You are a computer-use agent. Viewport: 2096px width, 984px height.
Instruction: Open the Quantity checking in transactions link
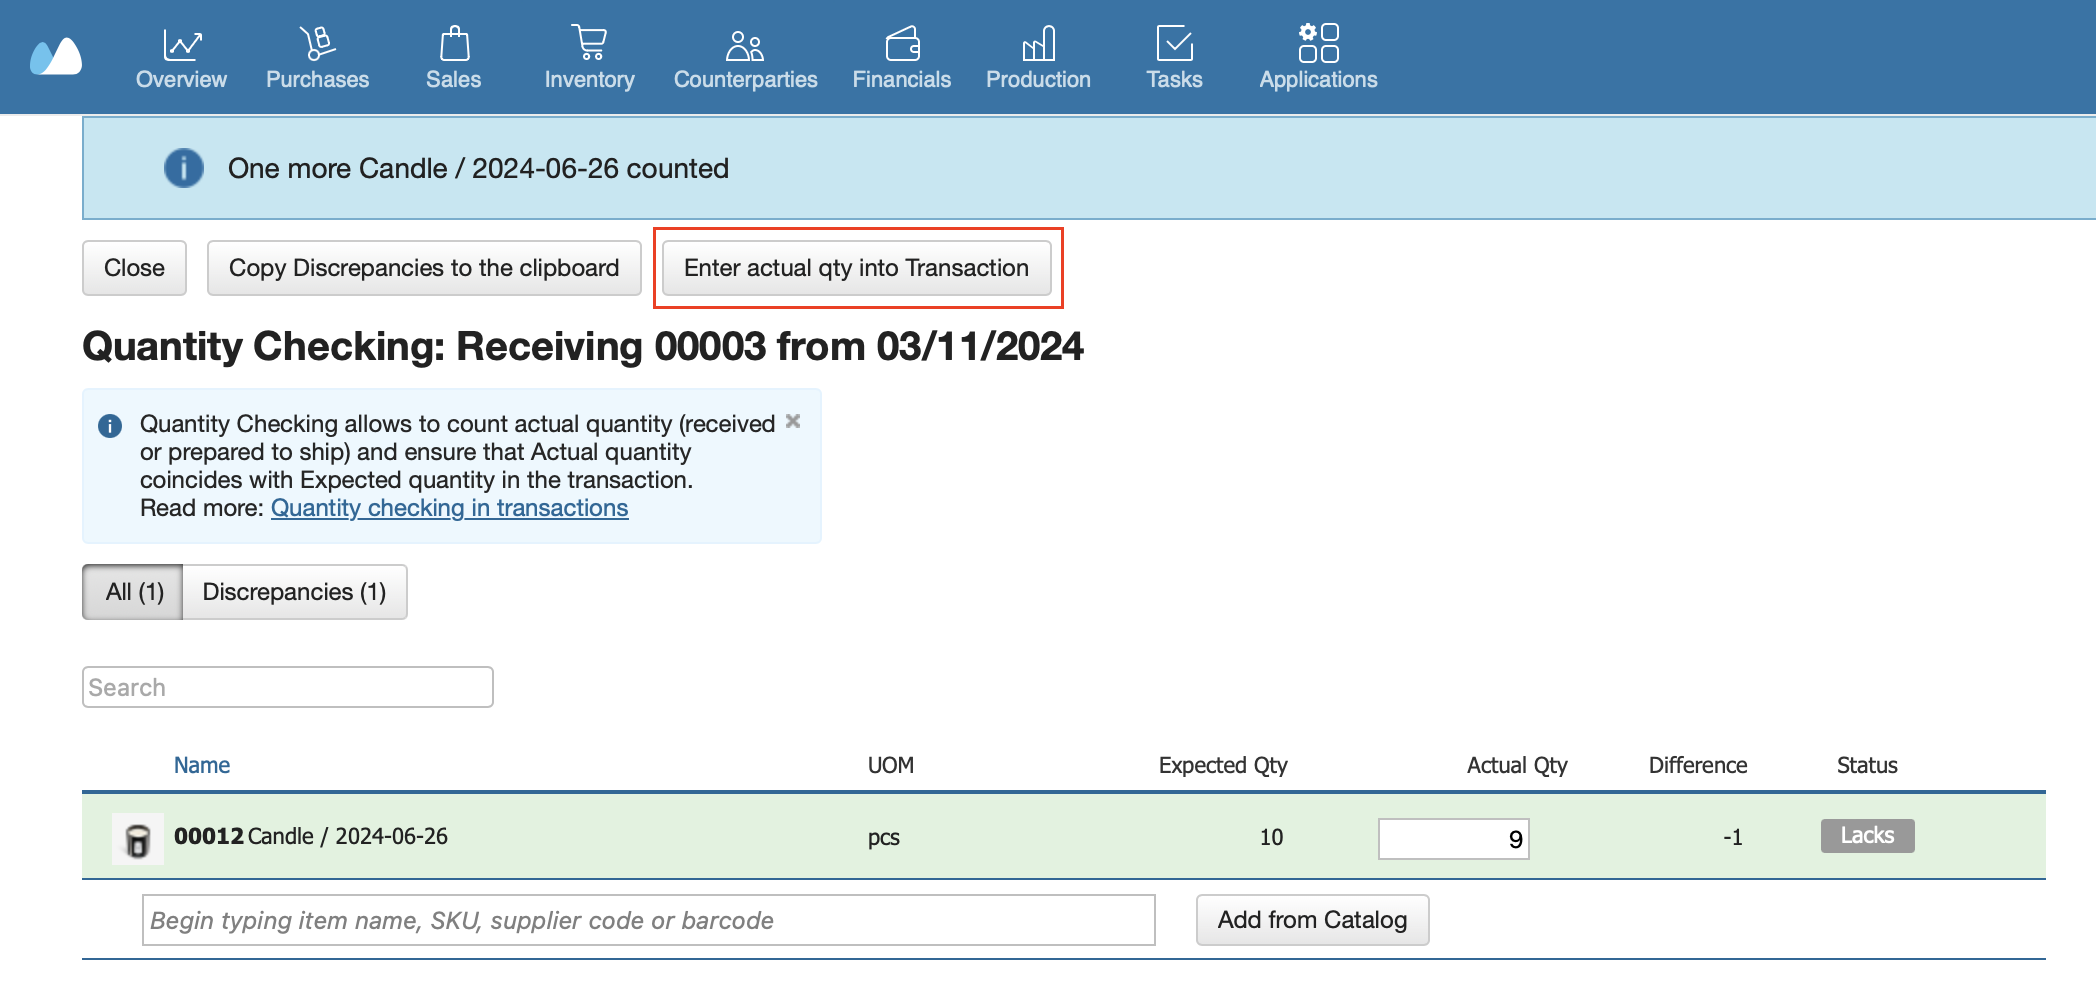(449, 508)
